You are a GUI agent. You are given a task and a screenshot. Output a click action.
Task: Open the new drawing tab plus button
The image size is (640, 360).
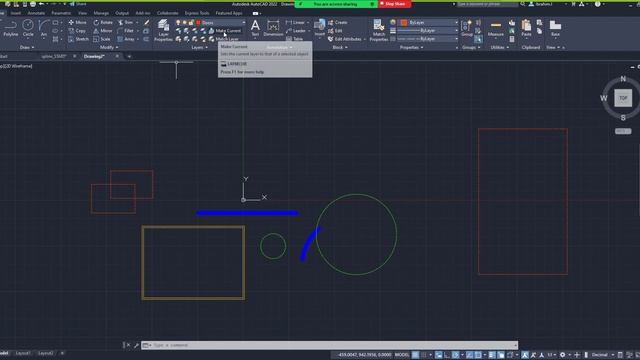(x=129, y=56)
